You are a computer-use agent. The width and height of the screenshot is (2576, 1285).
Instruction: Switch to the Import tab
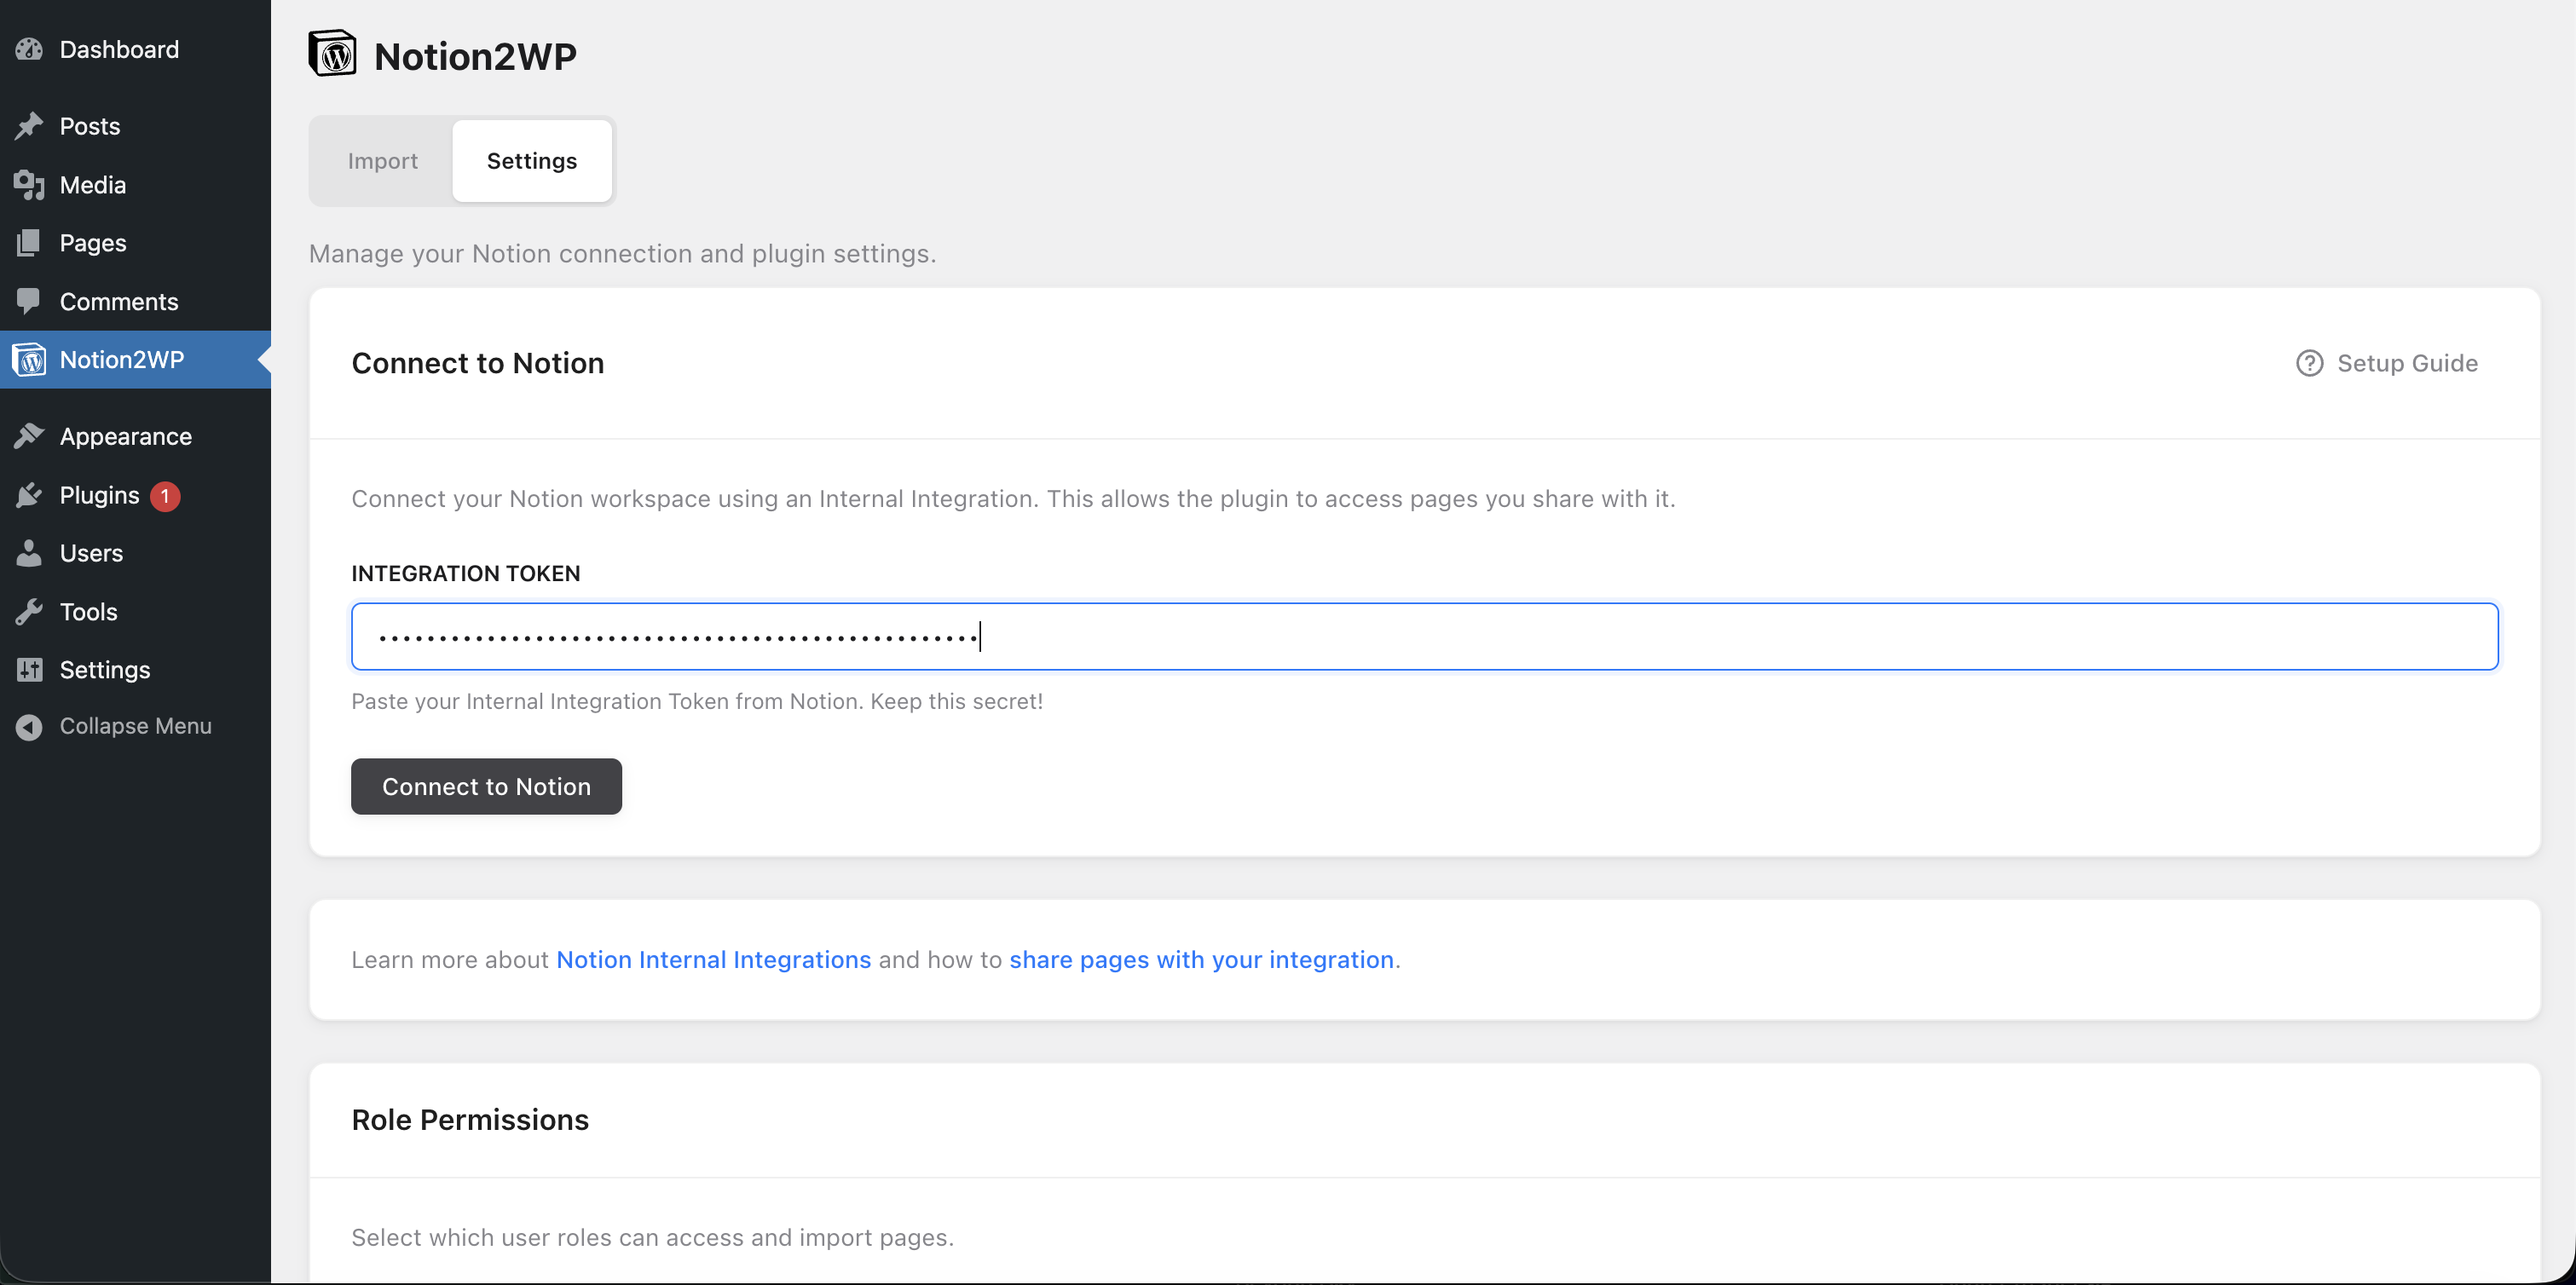(x=382, y=161)
